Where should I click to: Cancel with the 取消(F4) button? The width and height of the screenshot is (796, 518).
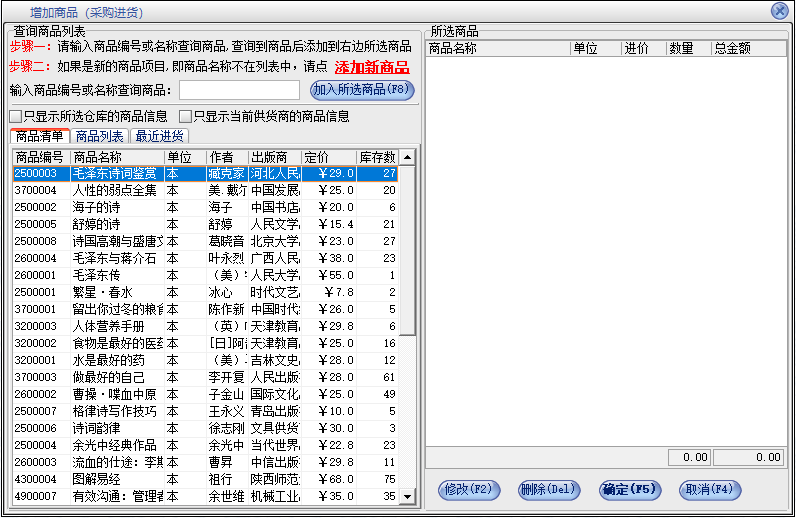(710, 490)
